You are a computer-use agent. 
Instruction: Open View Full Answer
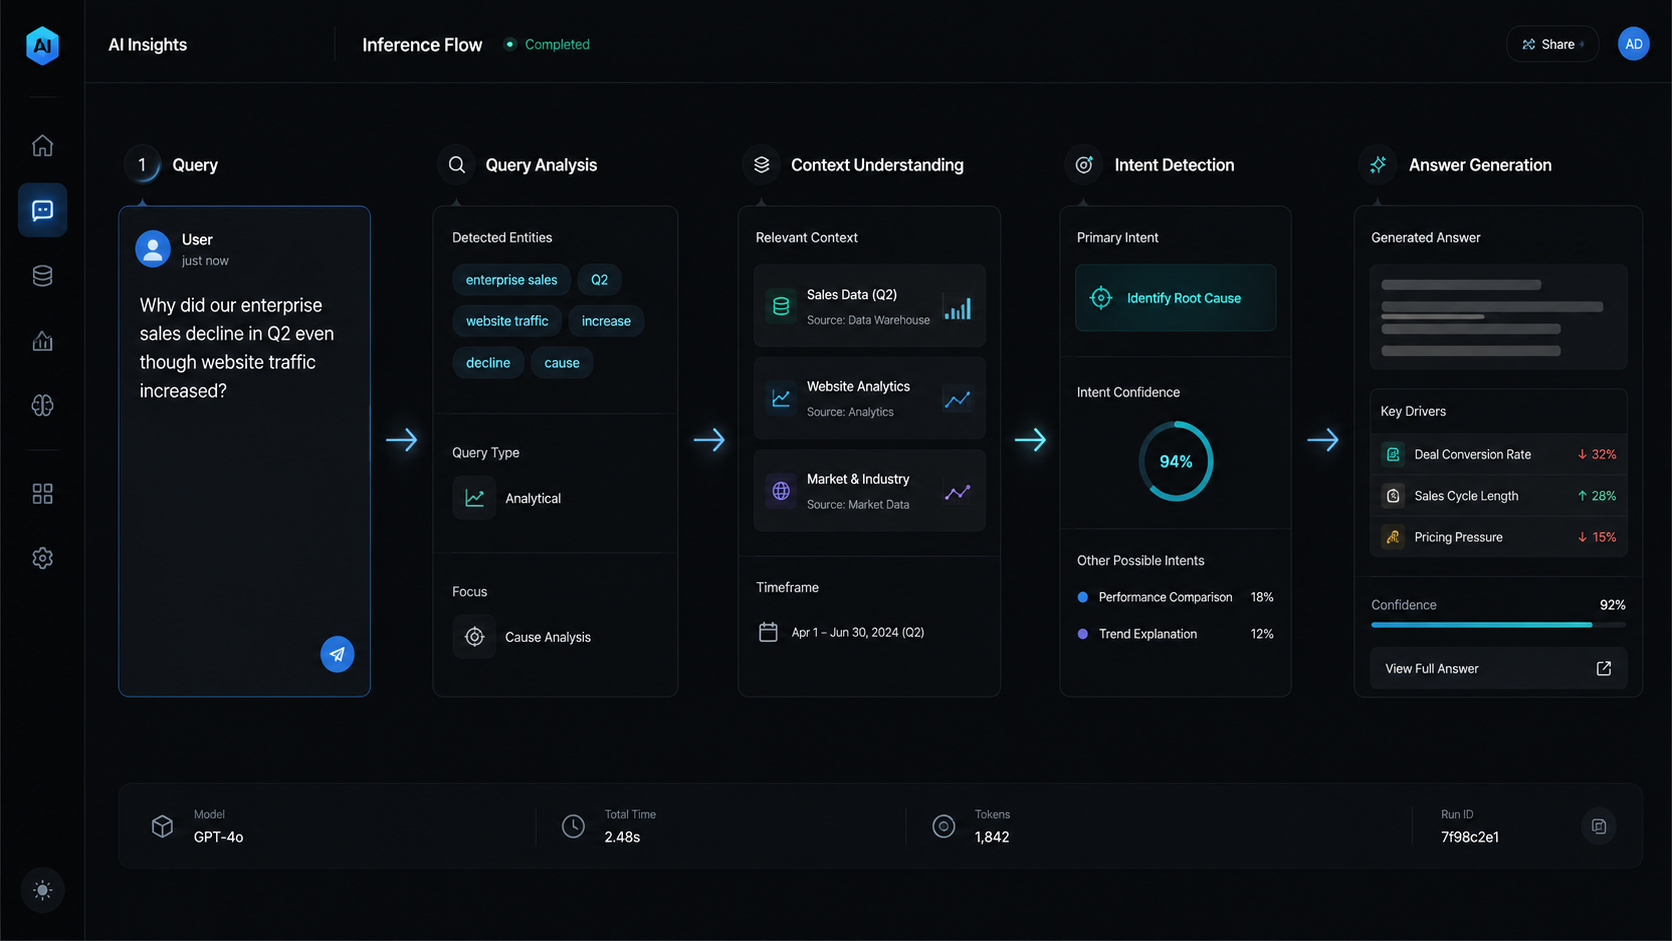1498,668
